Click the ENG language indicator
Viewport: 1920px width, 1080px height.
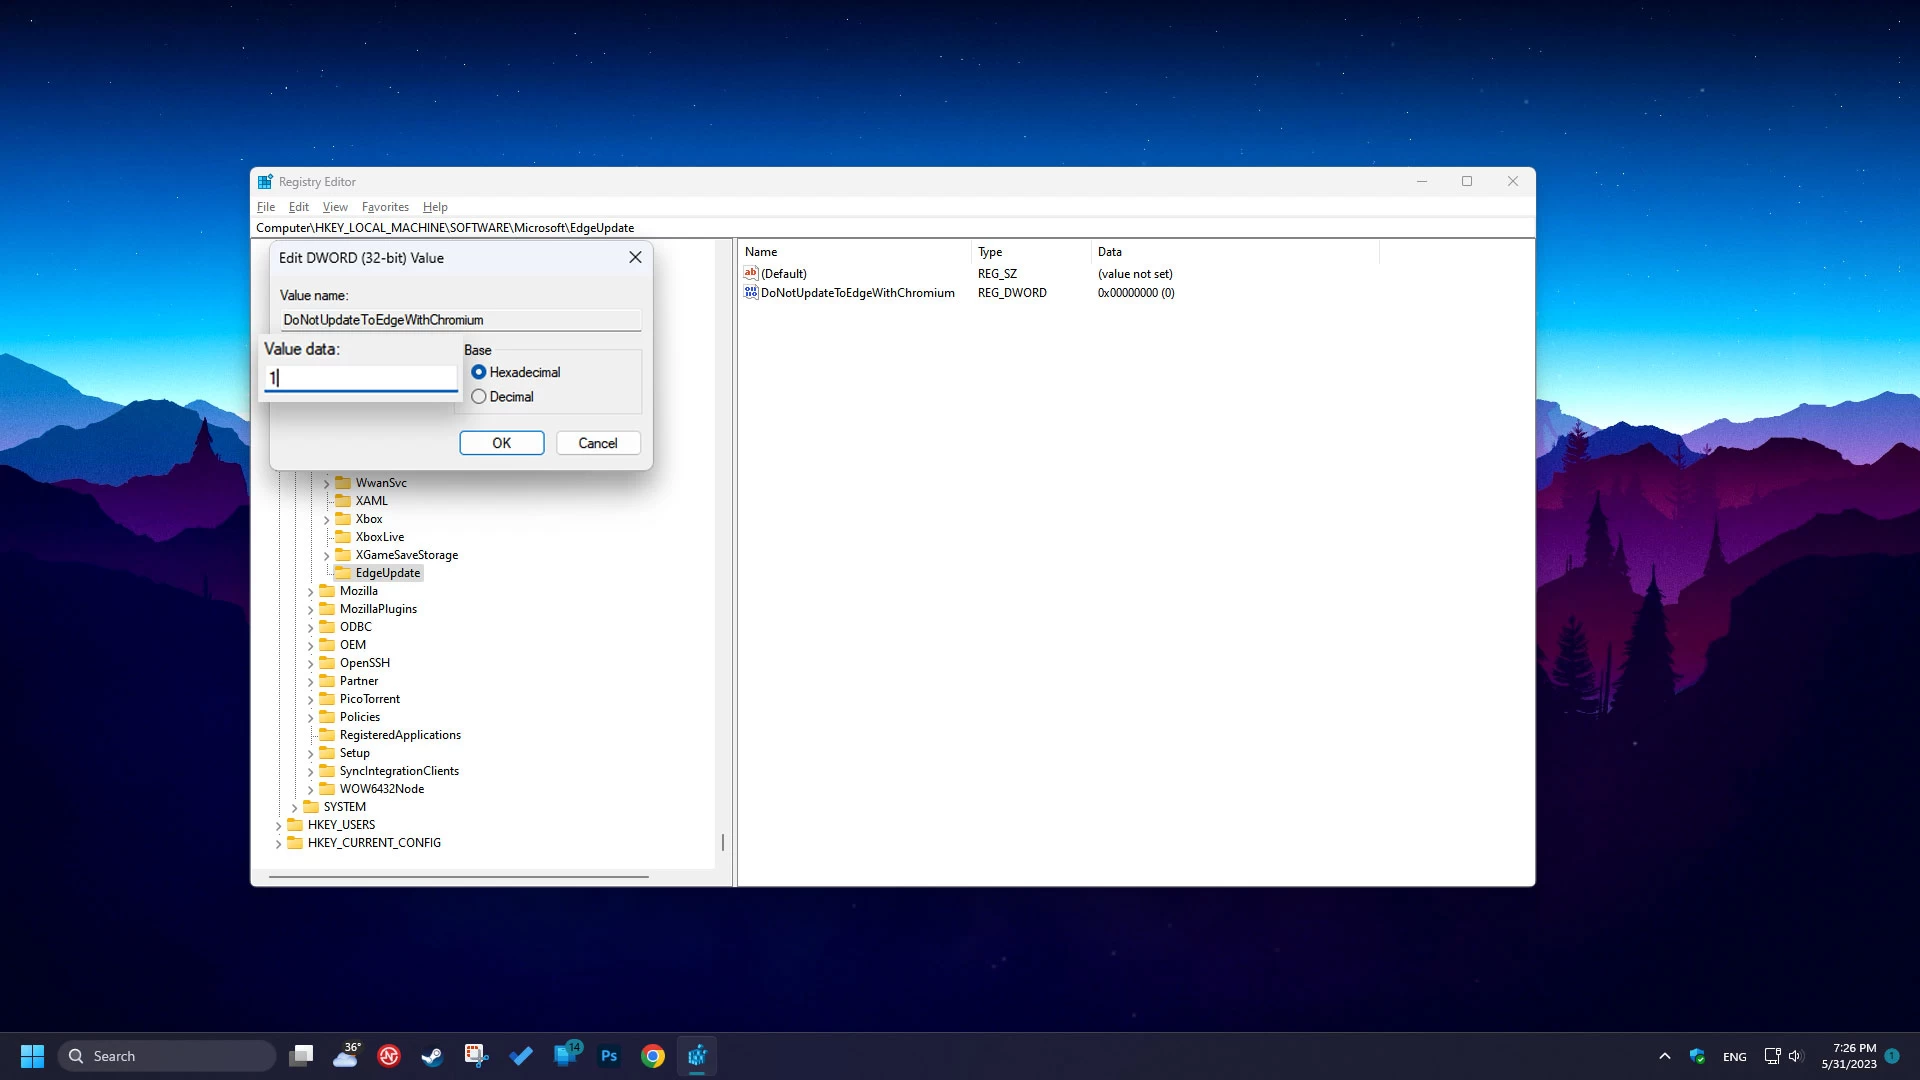1735,1056
